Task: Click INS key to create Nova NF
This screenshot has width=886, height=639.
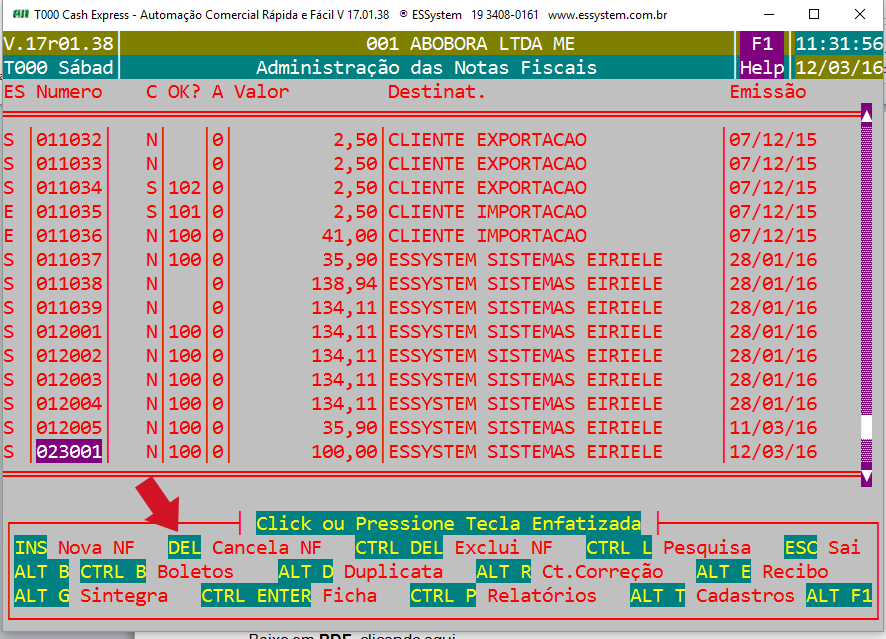Action: point(31,548)
